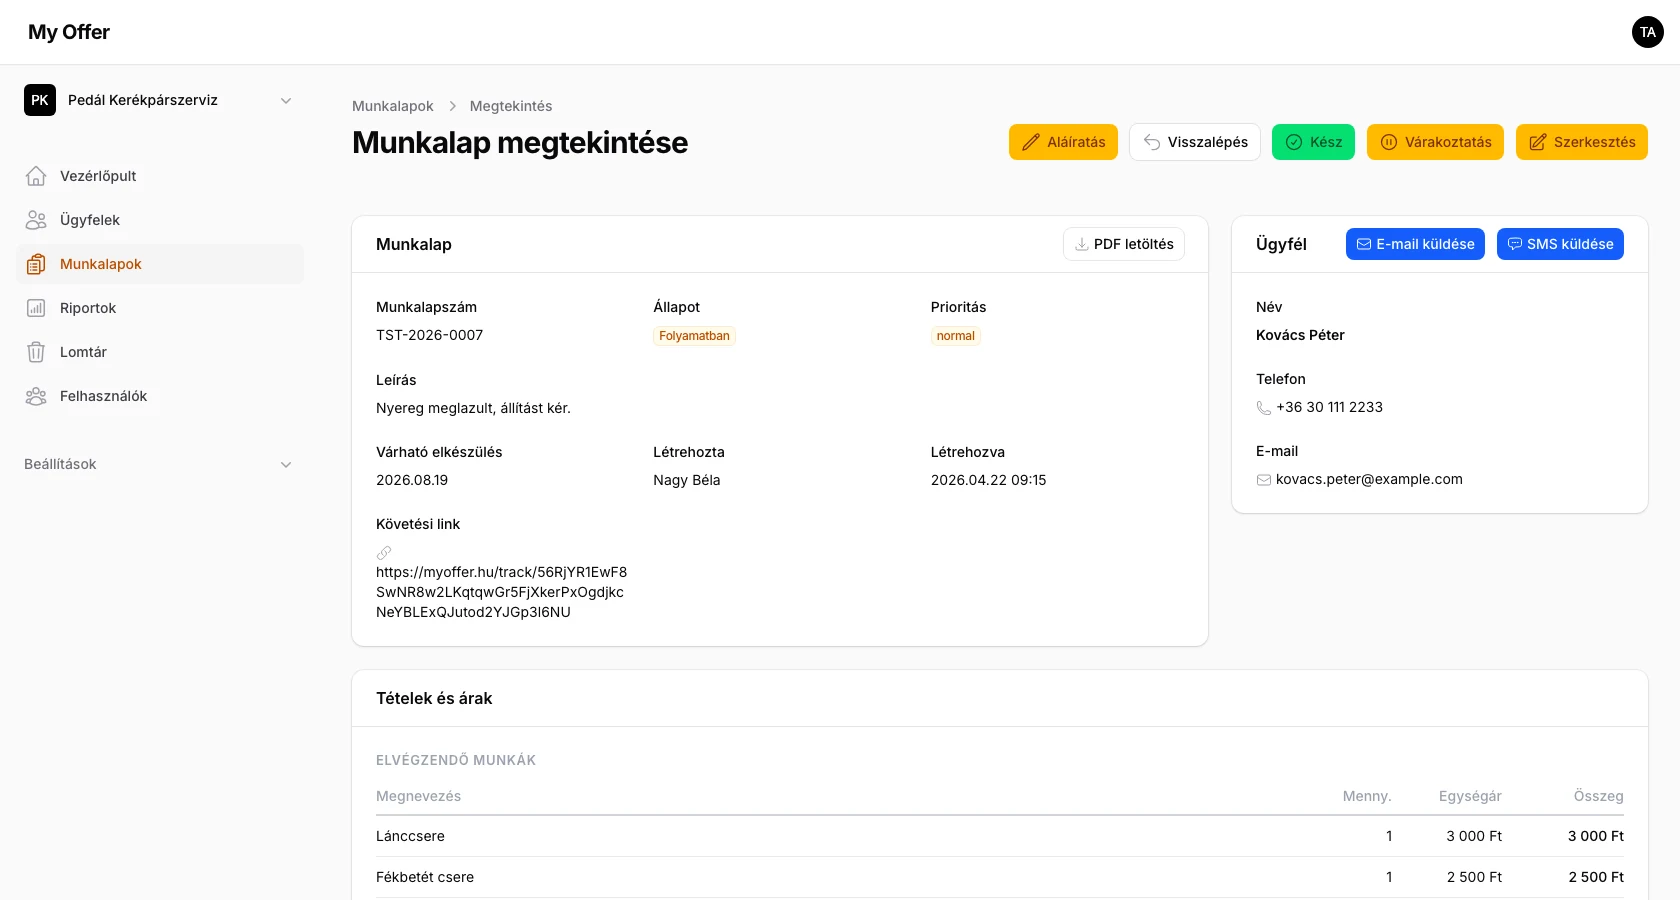Click the My Offer logo
This screenshot has width=1680, height=900.
[69, 32]
